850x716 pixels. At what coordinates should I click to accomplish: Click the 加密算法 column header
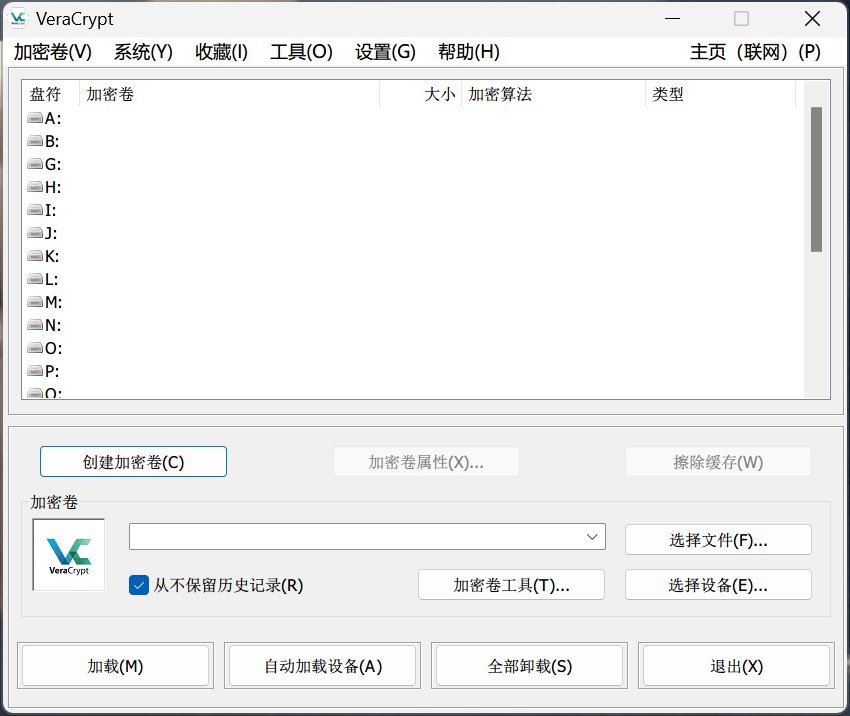(x=553, y=94)
